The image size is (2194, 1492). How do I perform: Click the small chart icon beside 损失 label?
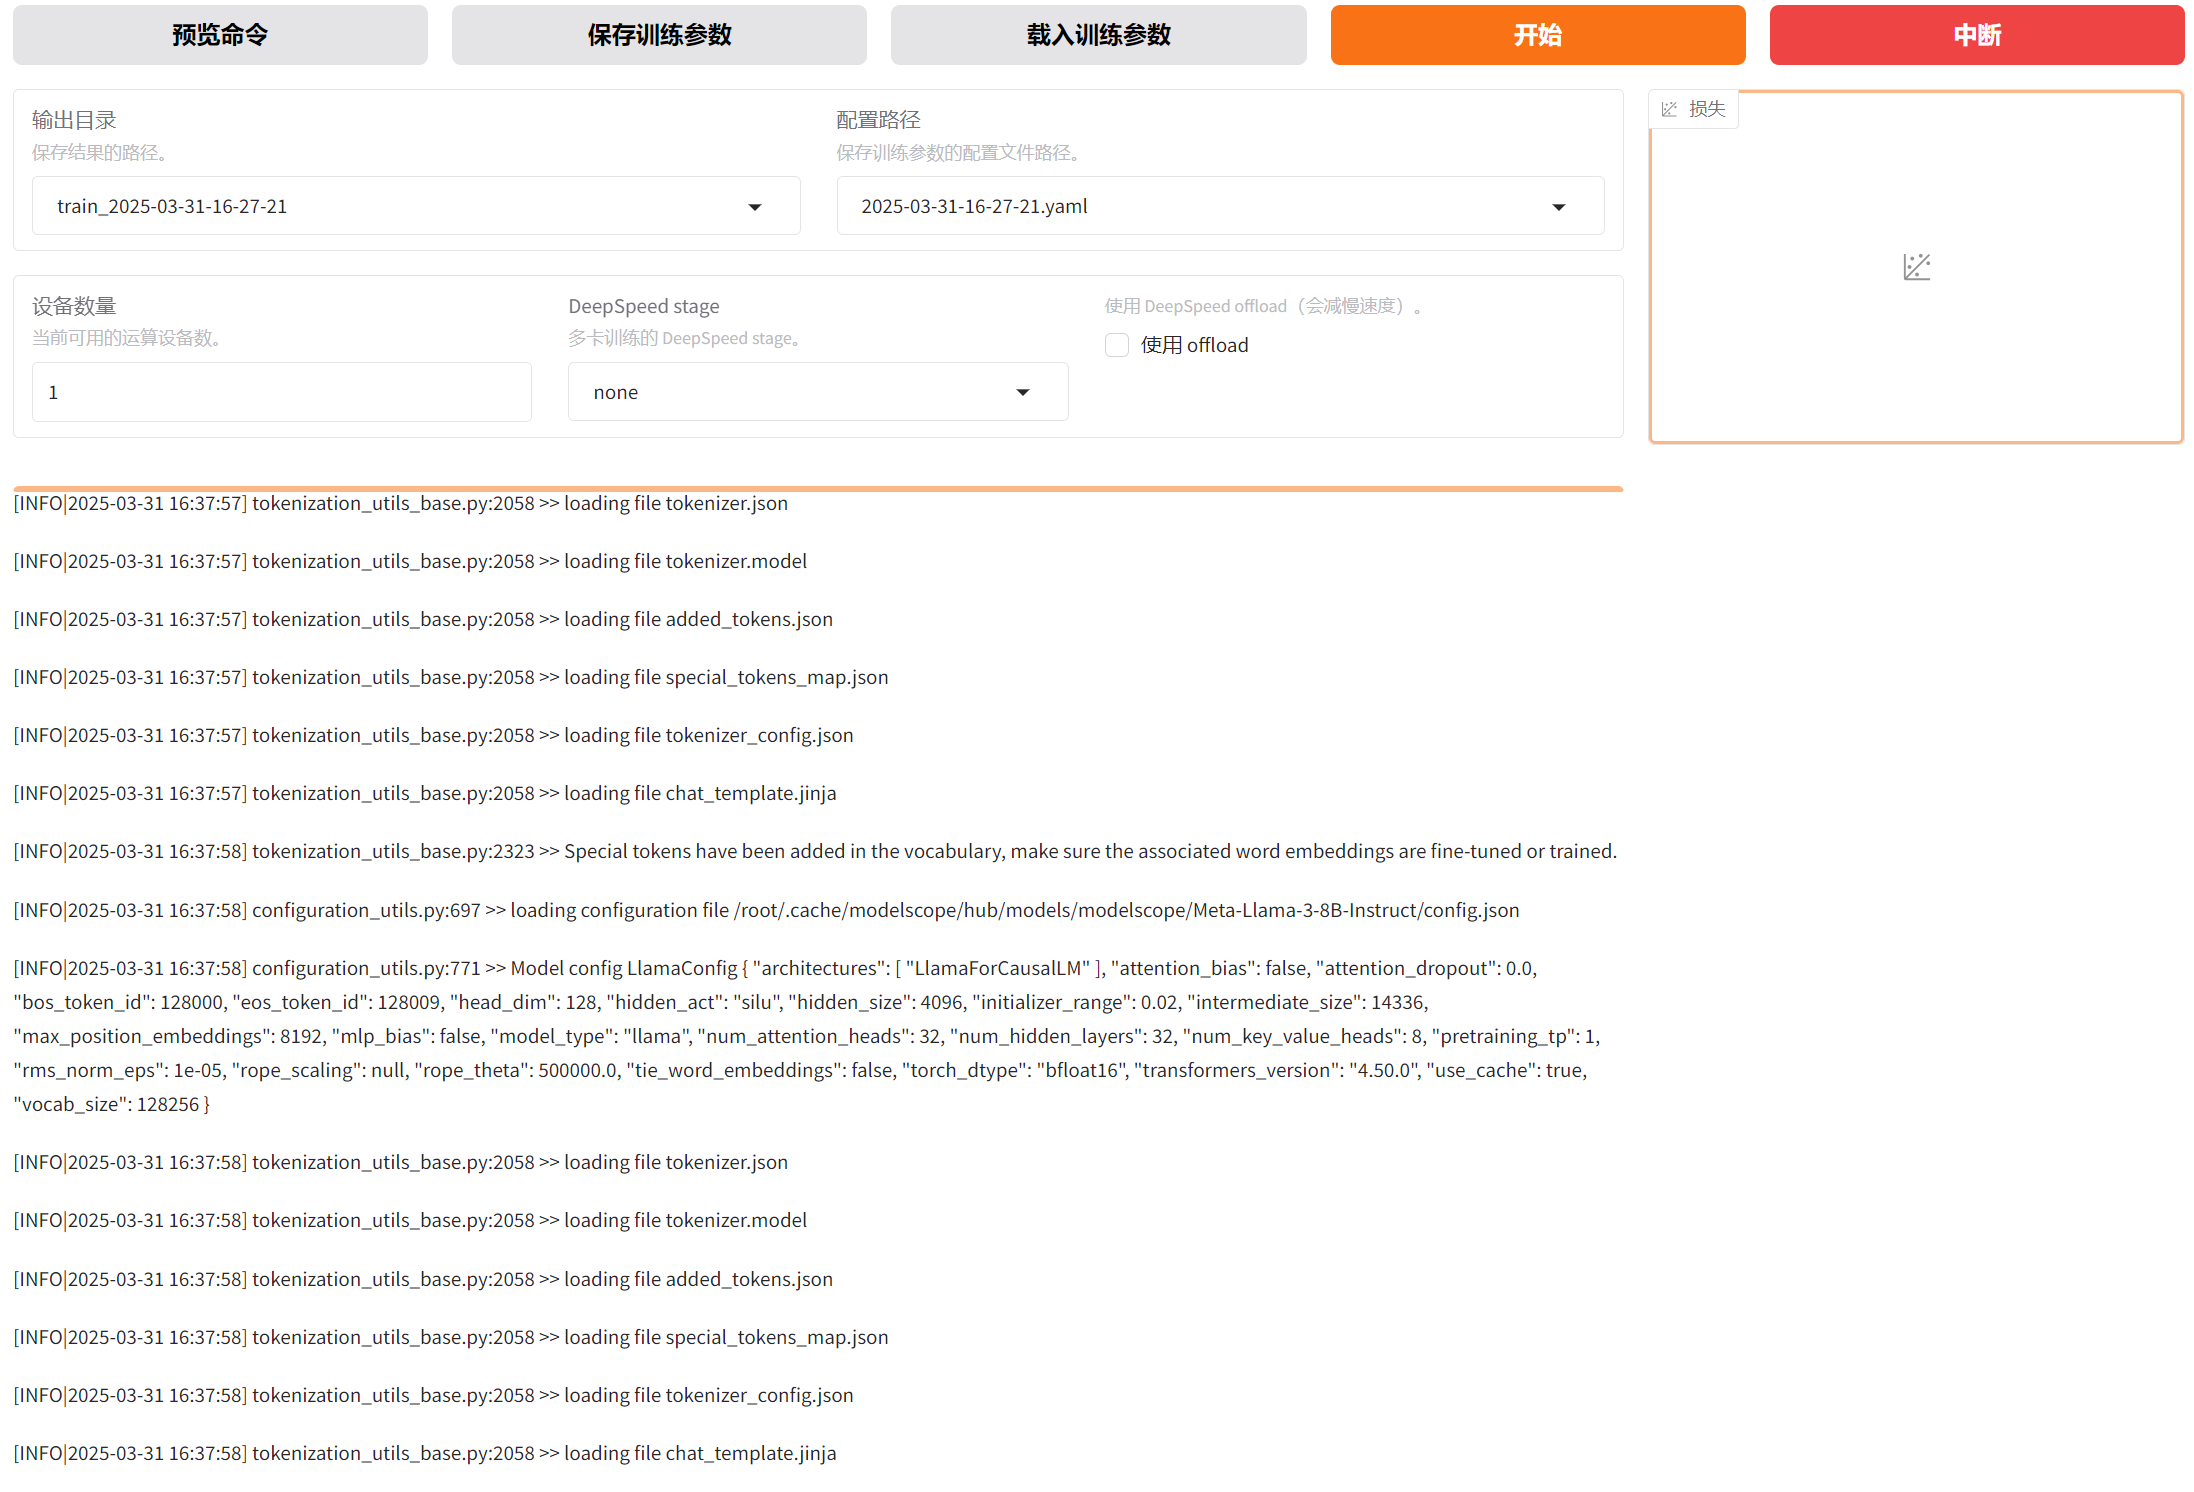coord(1669,109)
